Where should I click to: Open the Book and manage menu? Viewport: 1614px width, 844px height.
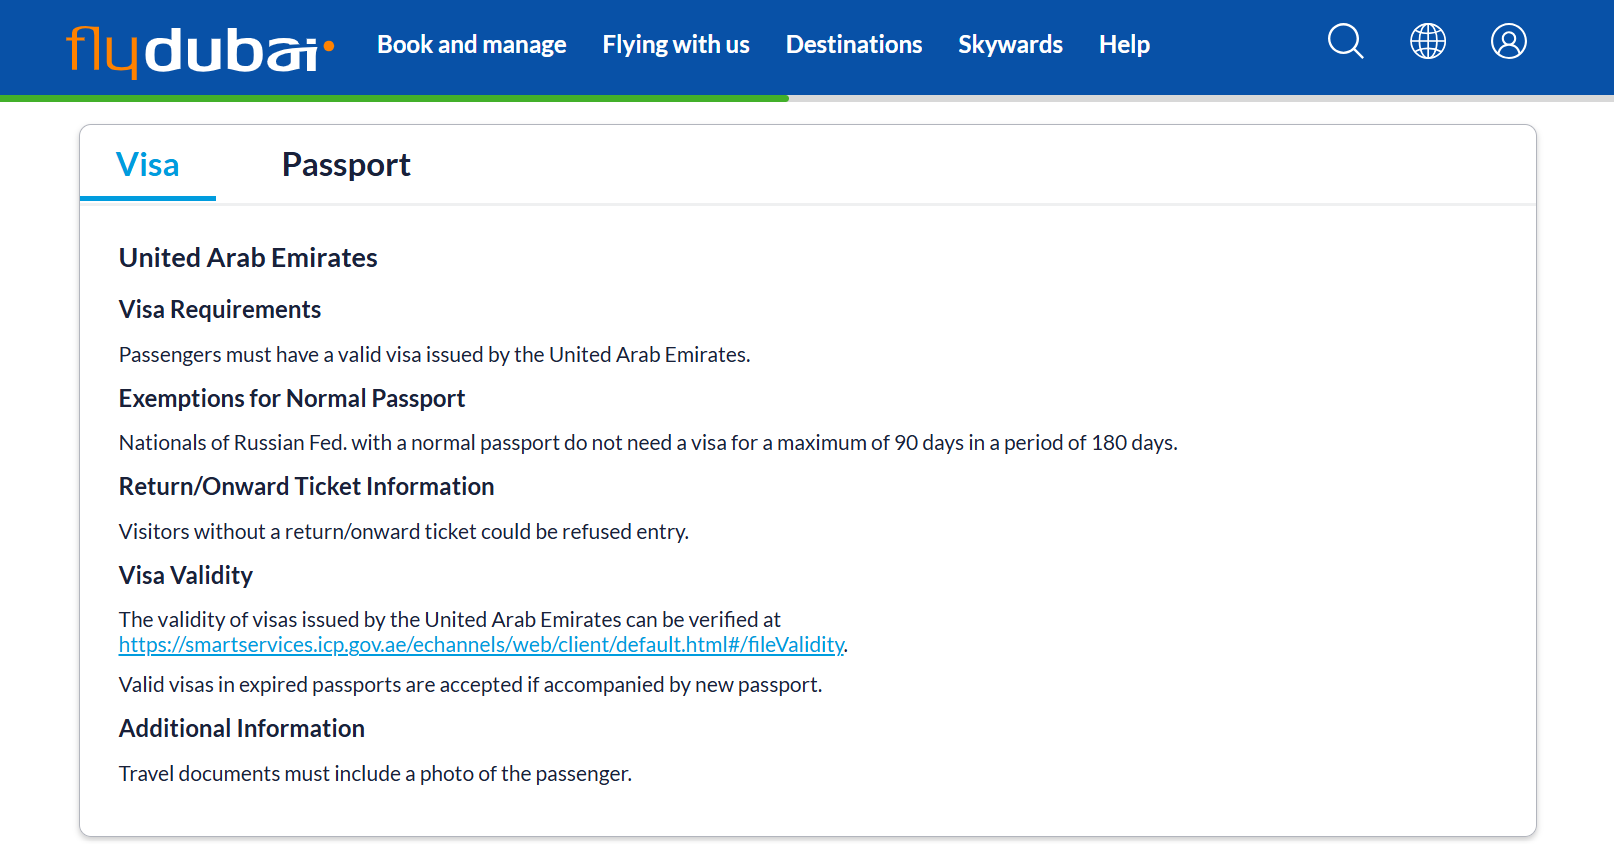click(471, 45)
